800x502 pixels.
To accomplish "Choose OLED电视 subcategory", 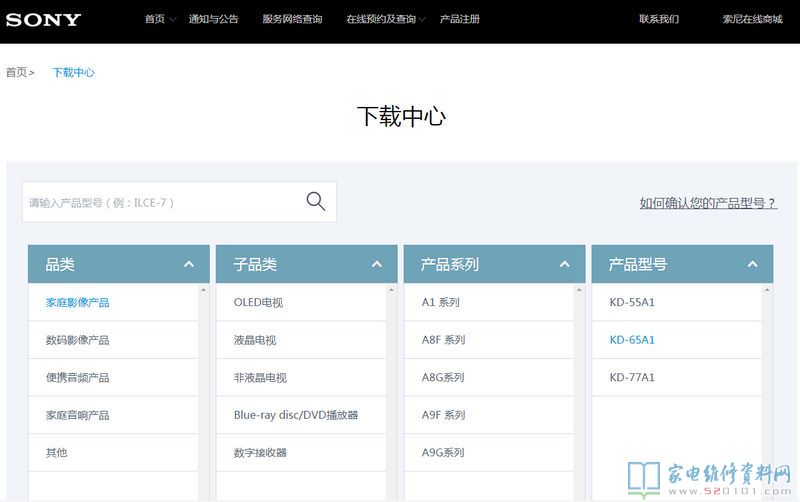I will click(x=258, y=302).
